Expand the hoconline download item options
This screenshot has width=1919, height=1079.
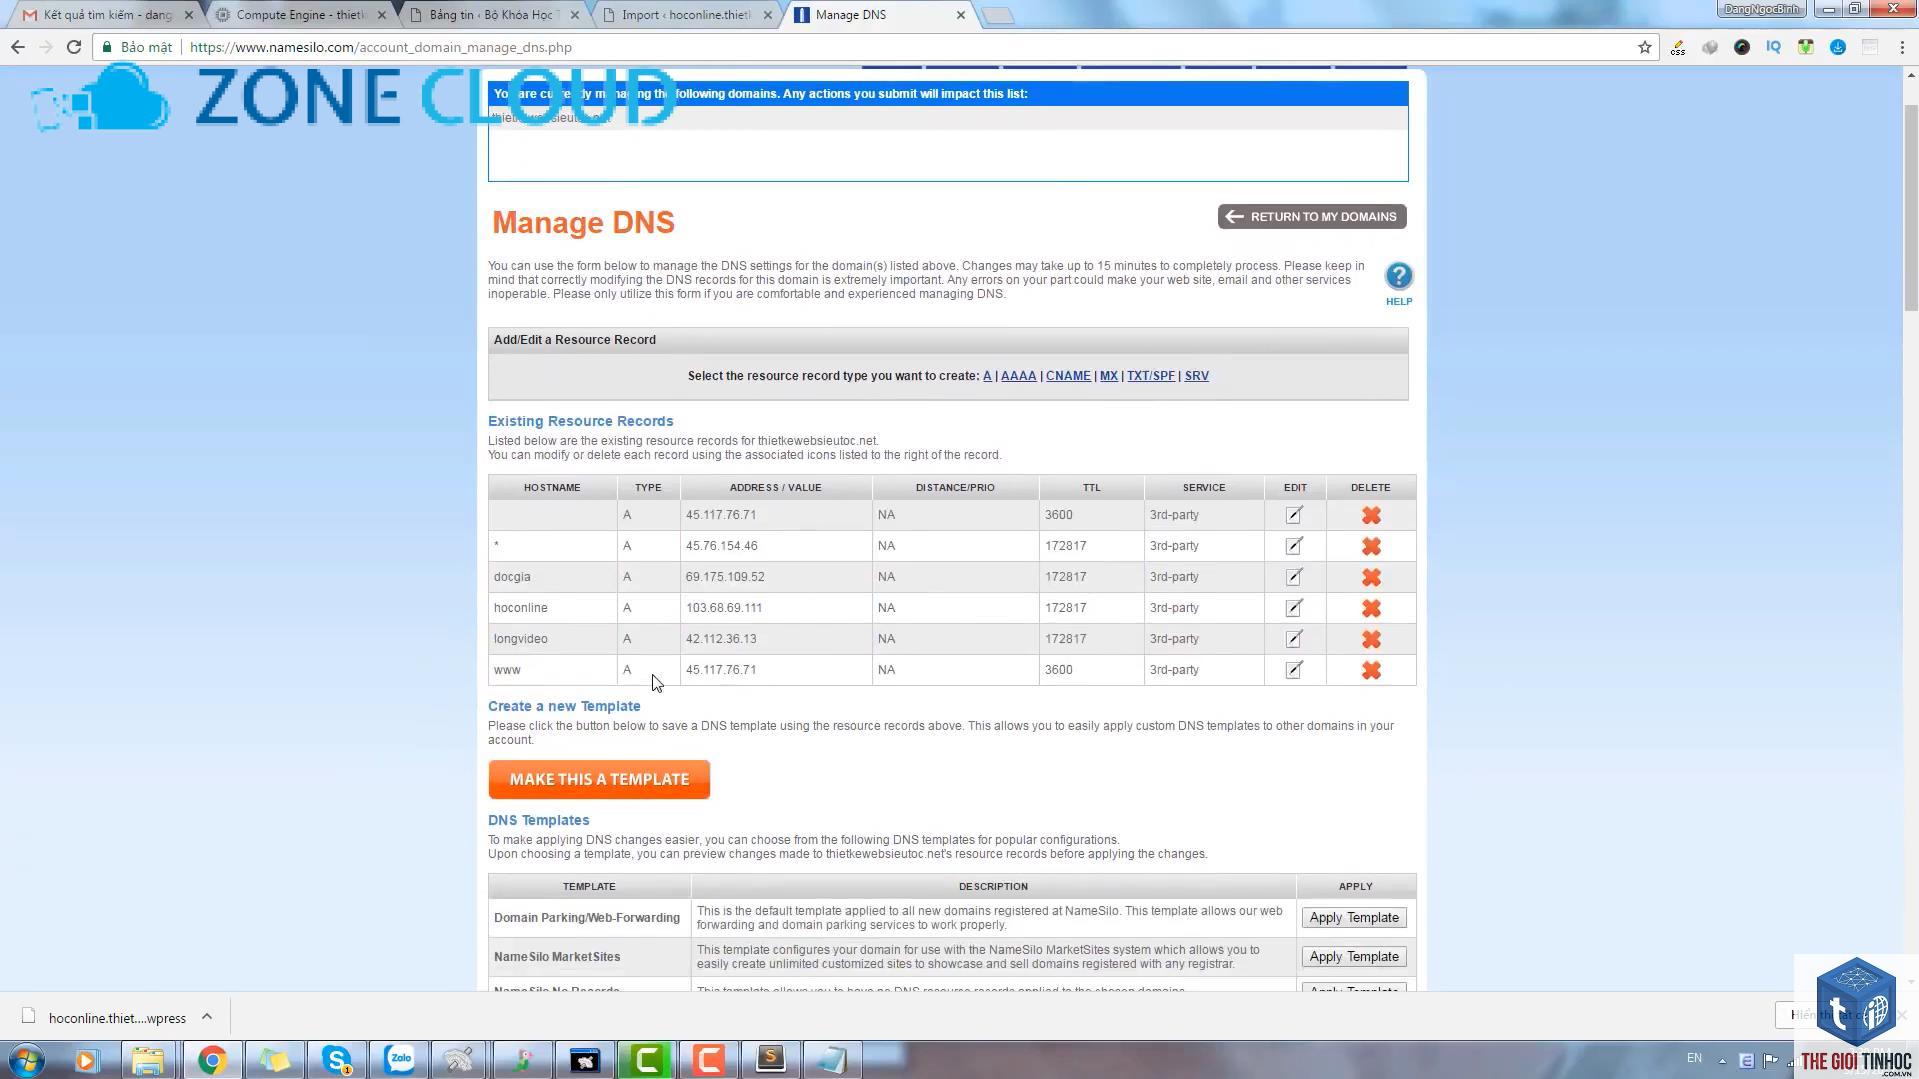pyautogui.click(x=207, y=1017)
